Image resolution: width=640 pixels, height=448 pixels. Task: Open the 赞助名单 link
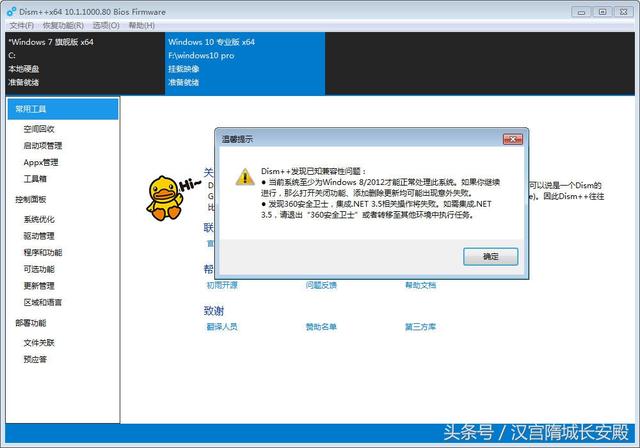(x=321, y=327)
